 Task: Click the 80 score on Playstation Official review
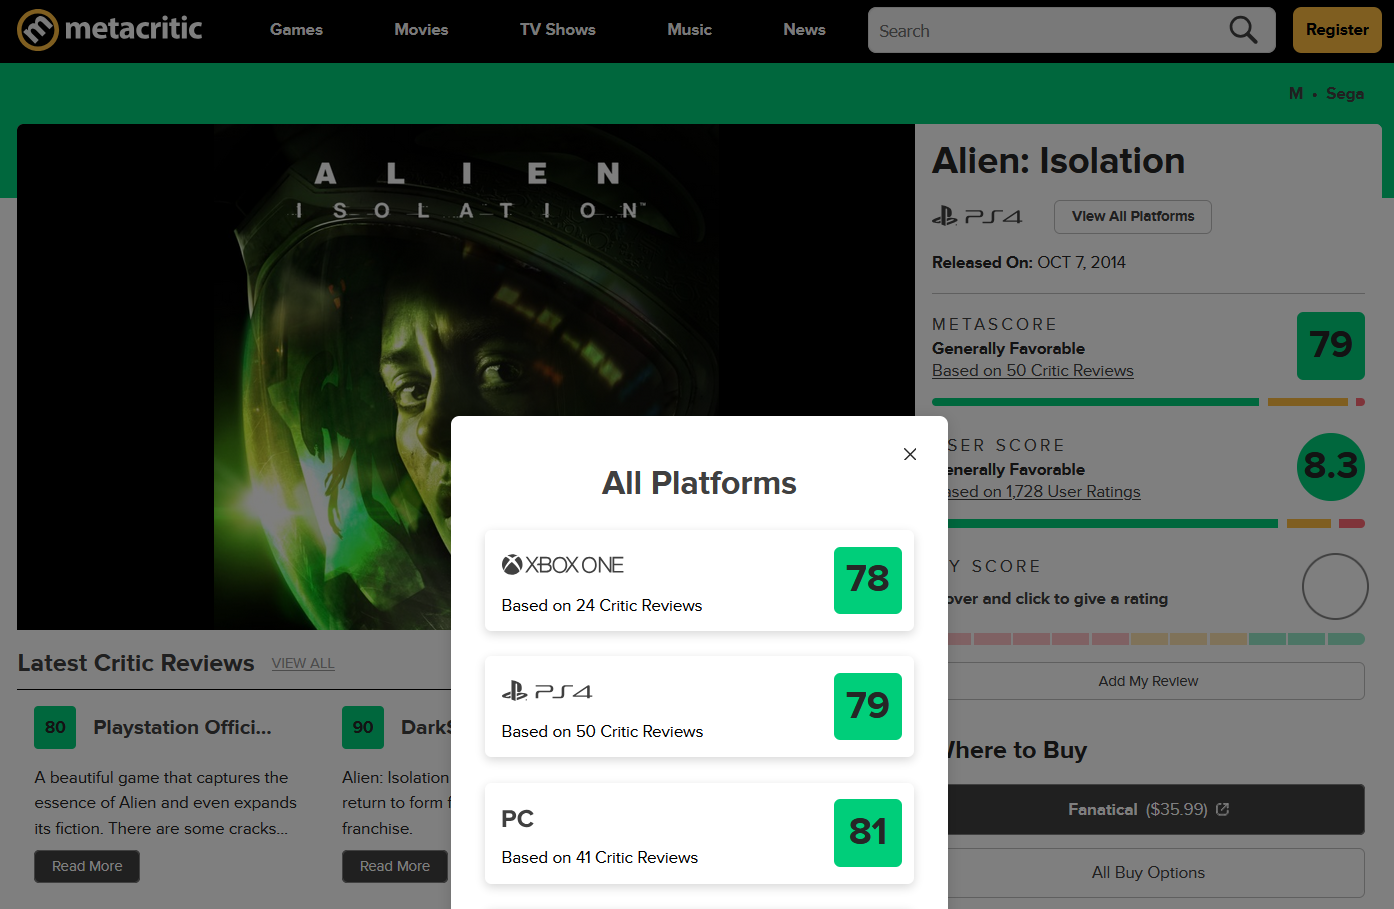[x=55, y=727]
